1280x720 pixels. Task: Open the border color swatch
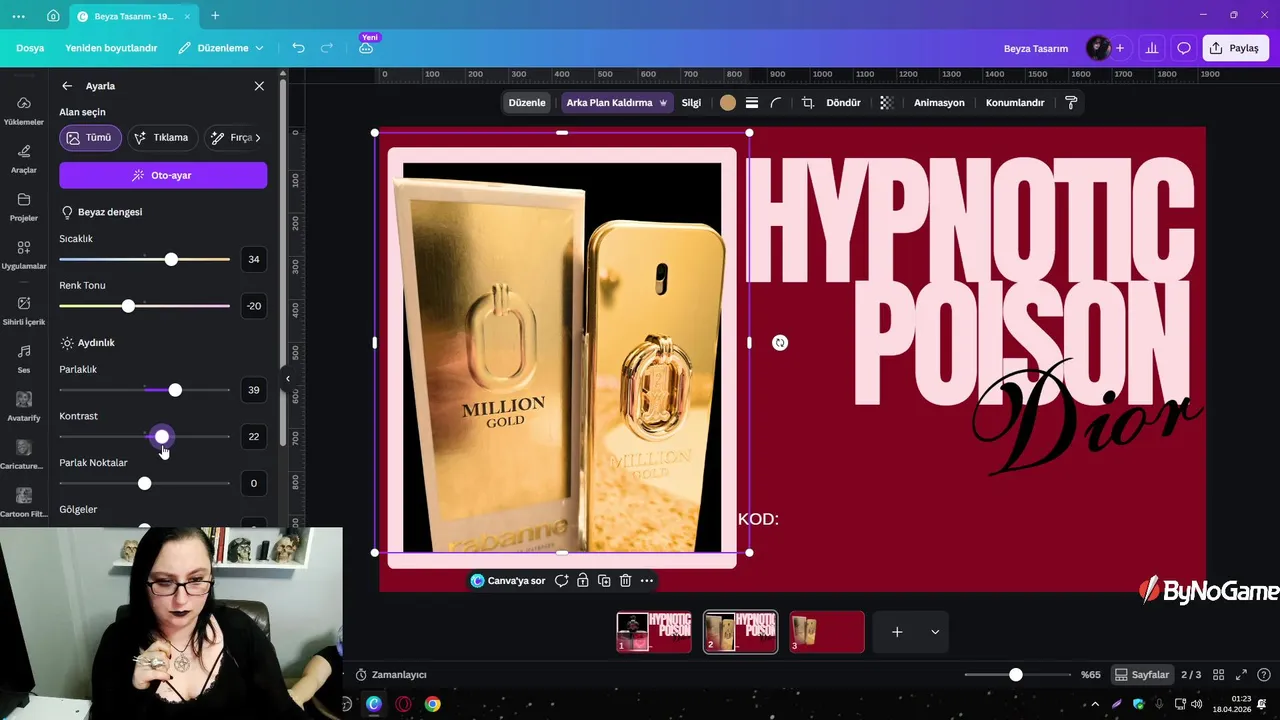[x=728, y=103]
